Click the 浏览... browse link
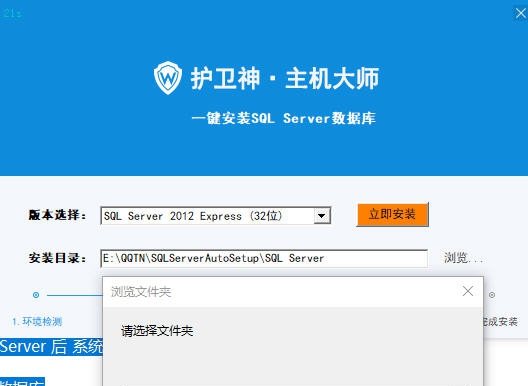 [464, 258]
